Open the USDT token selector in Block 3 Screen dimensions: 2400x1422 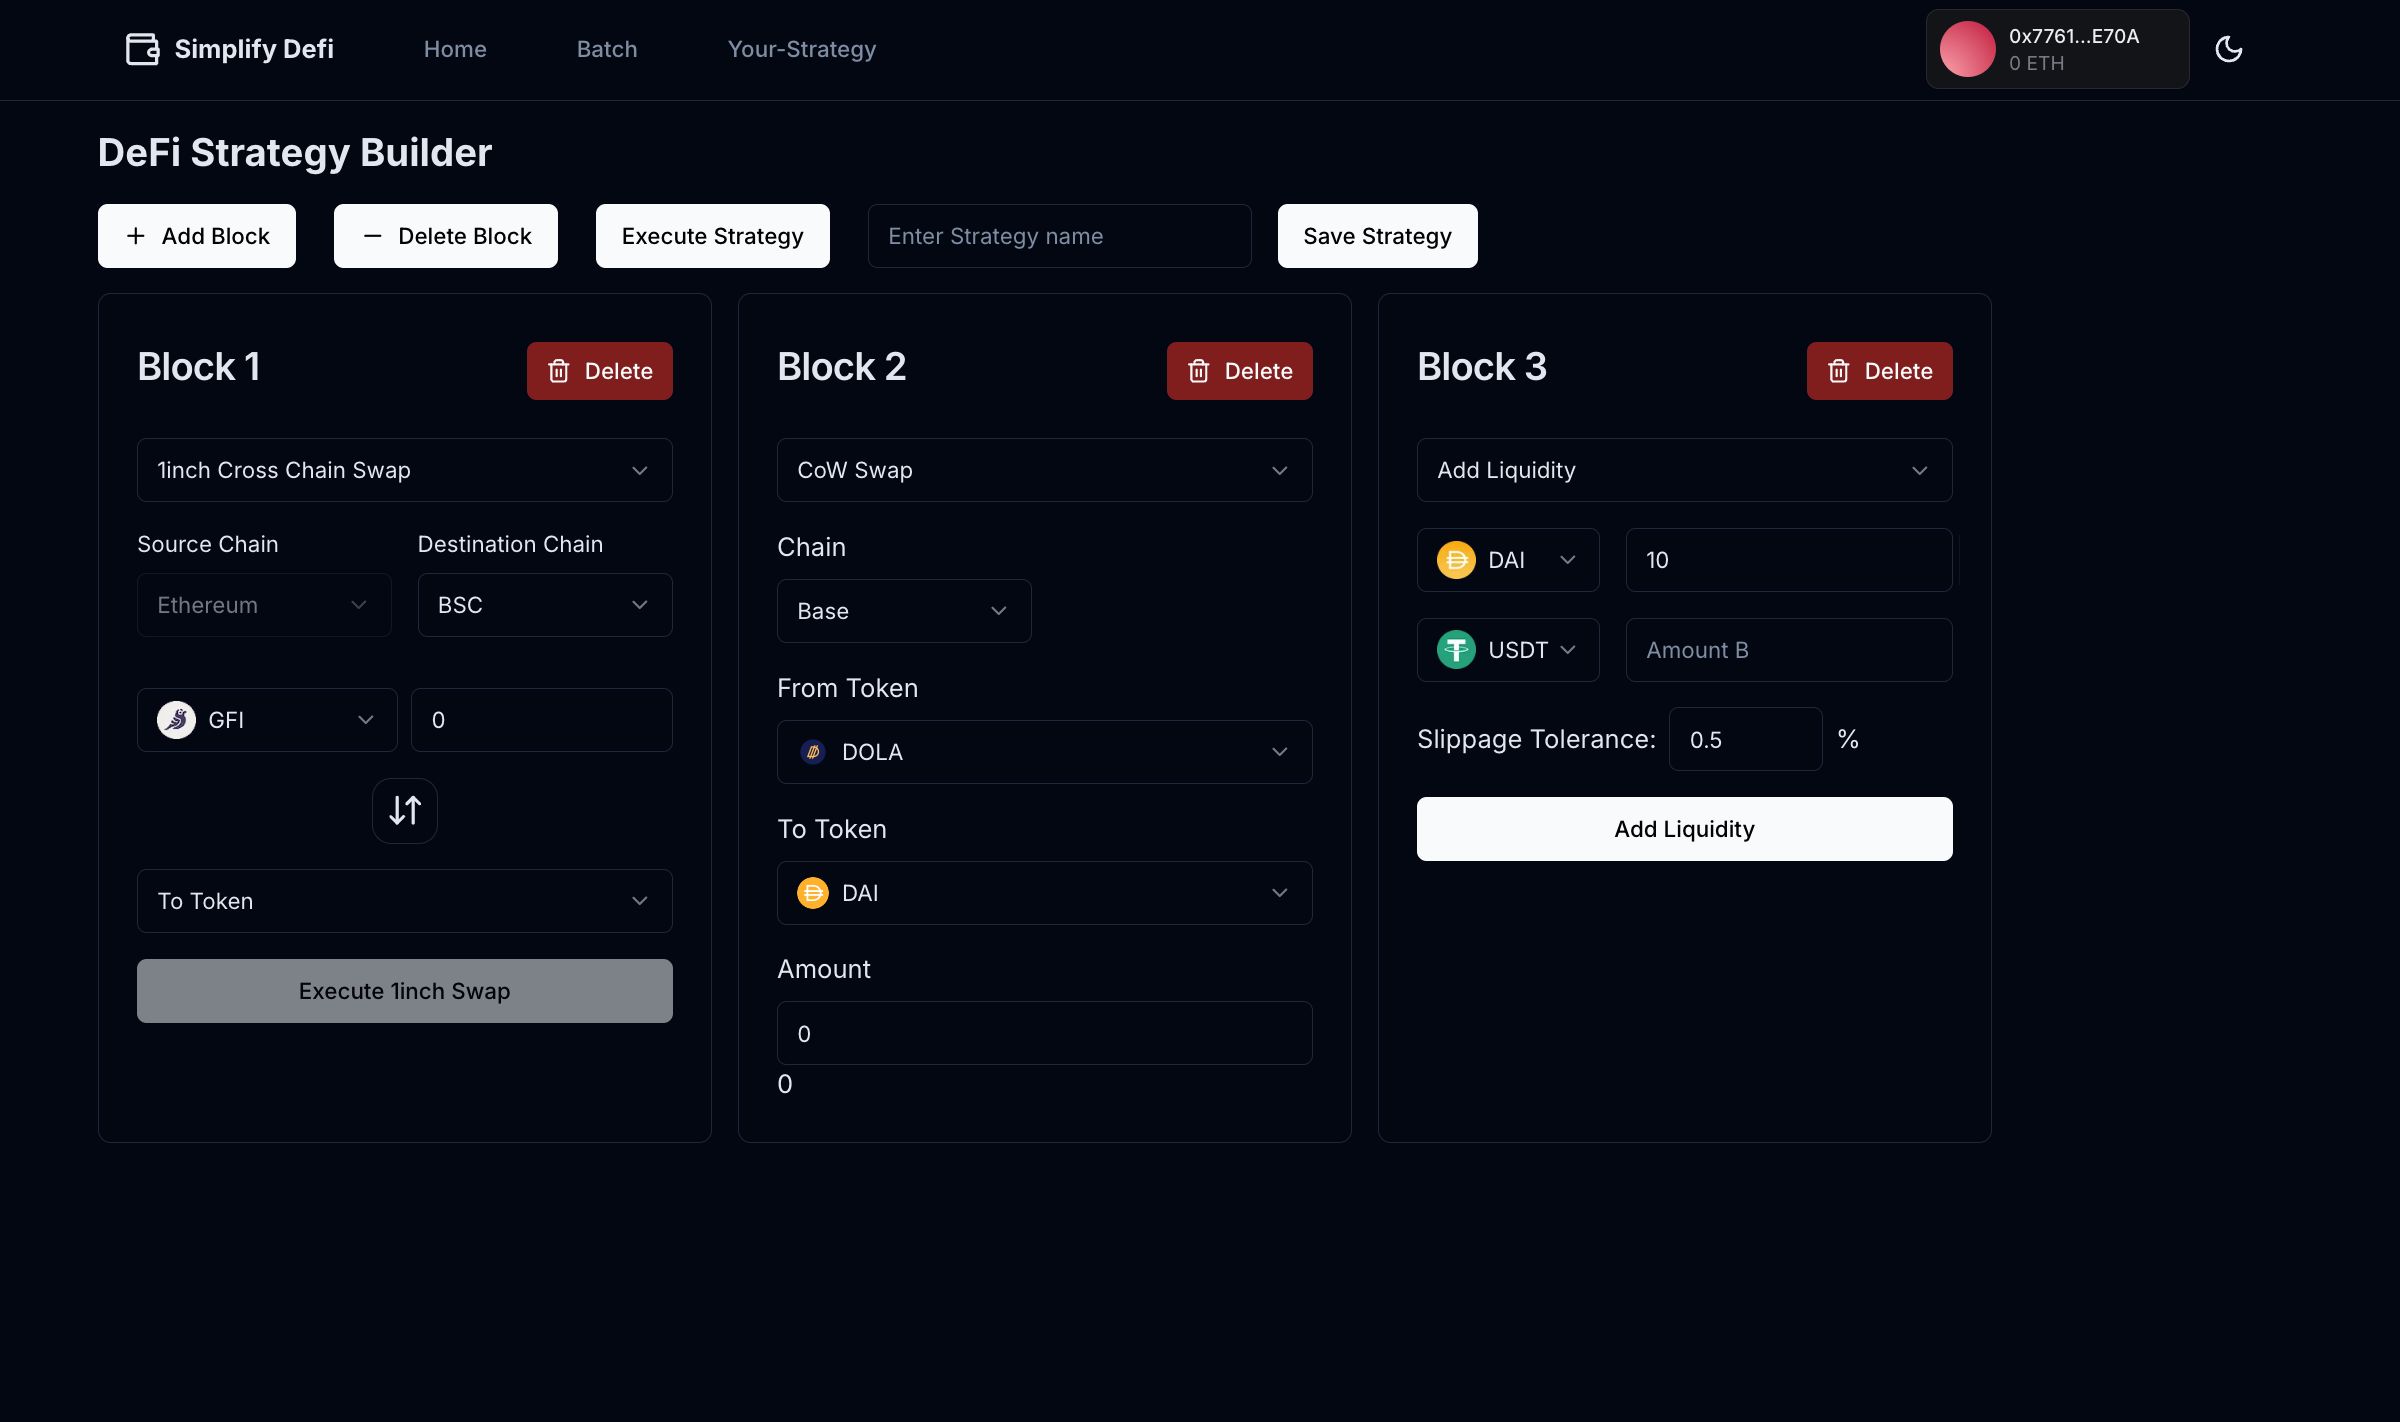click(x=1508, y=650)
